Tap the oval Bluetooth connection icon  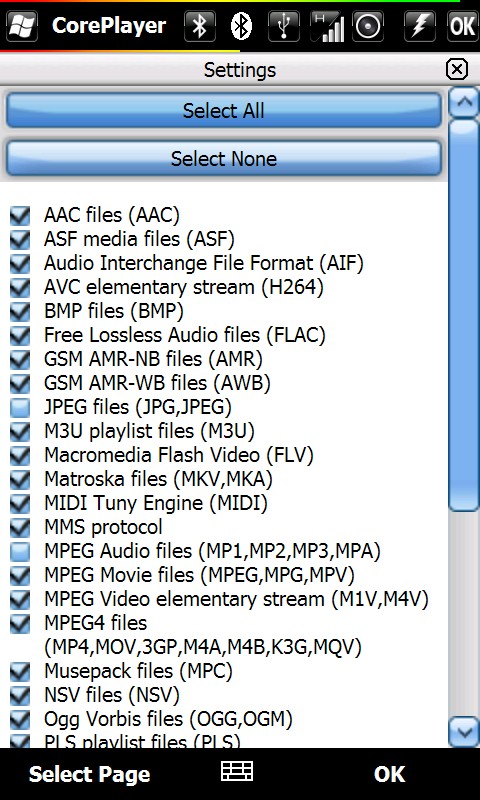(x=241, y=26)
